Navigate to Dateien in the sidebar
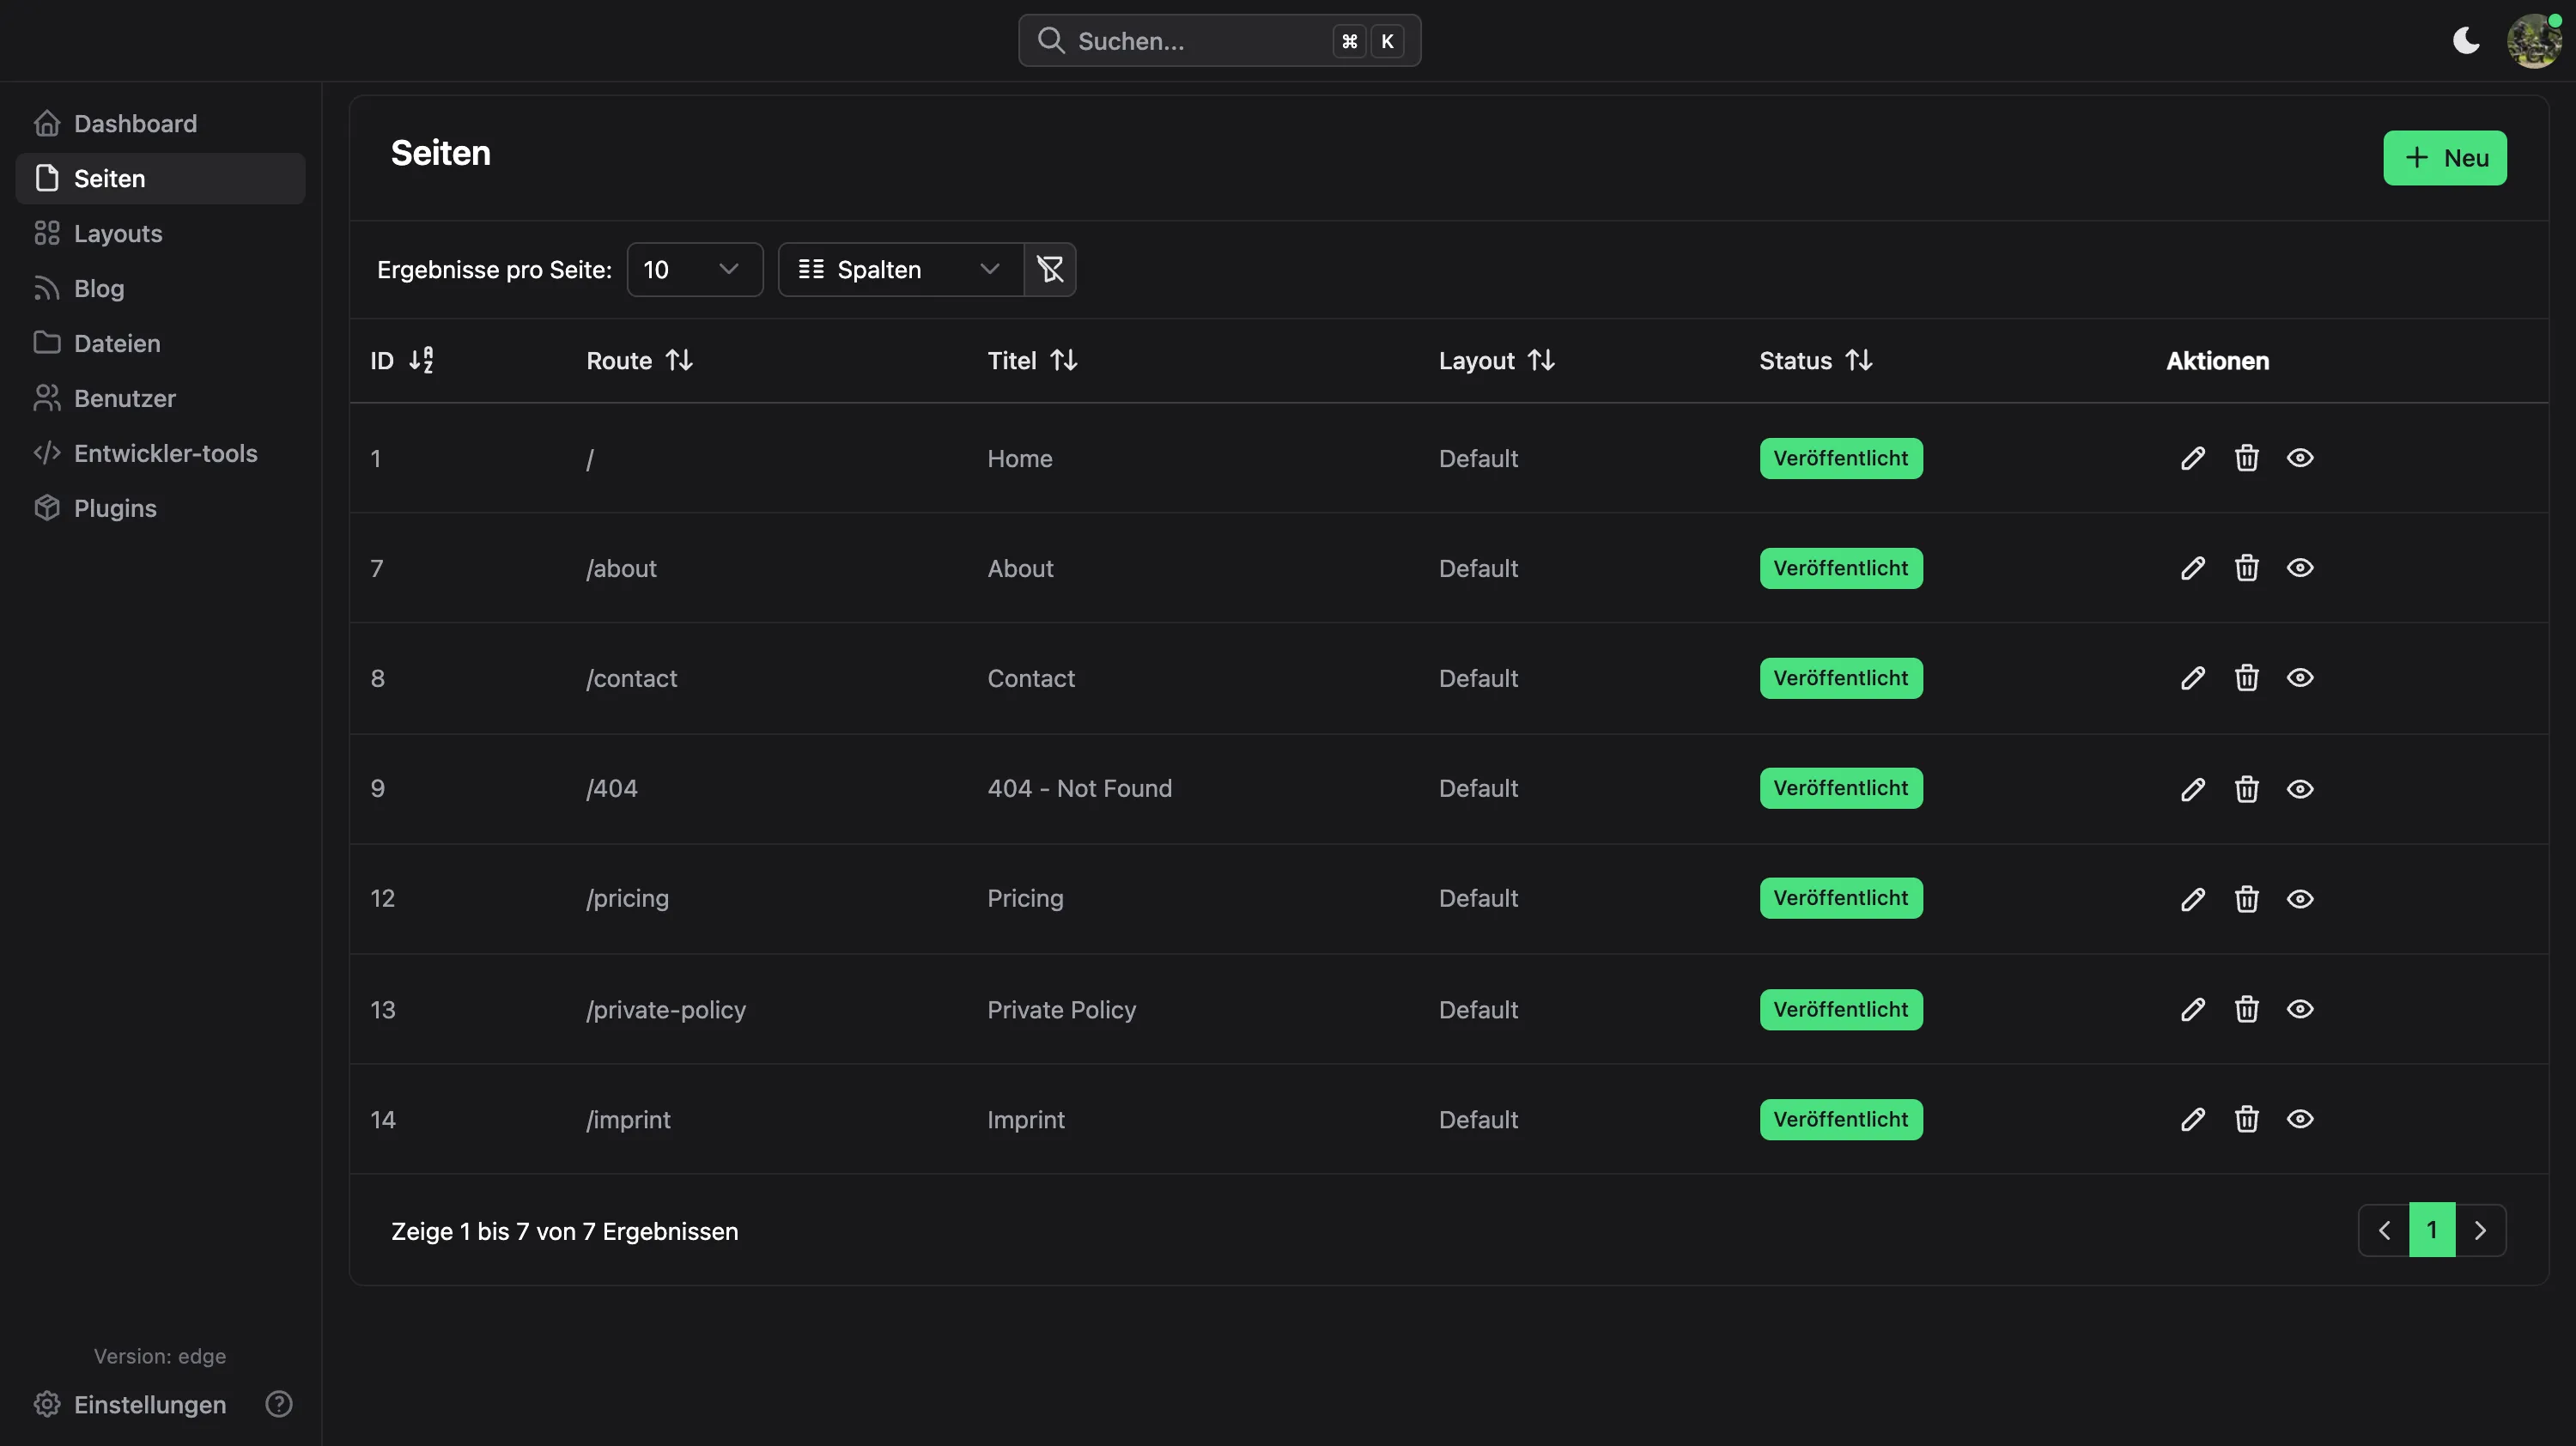Image resolution: width=2576 pixels, height=1446 pixels. [x=117, y=343]
